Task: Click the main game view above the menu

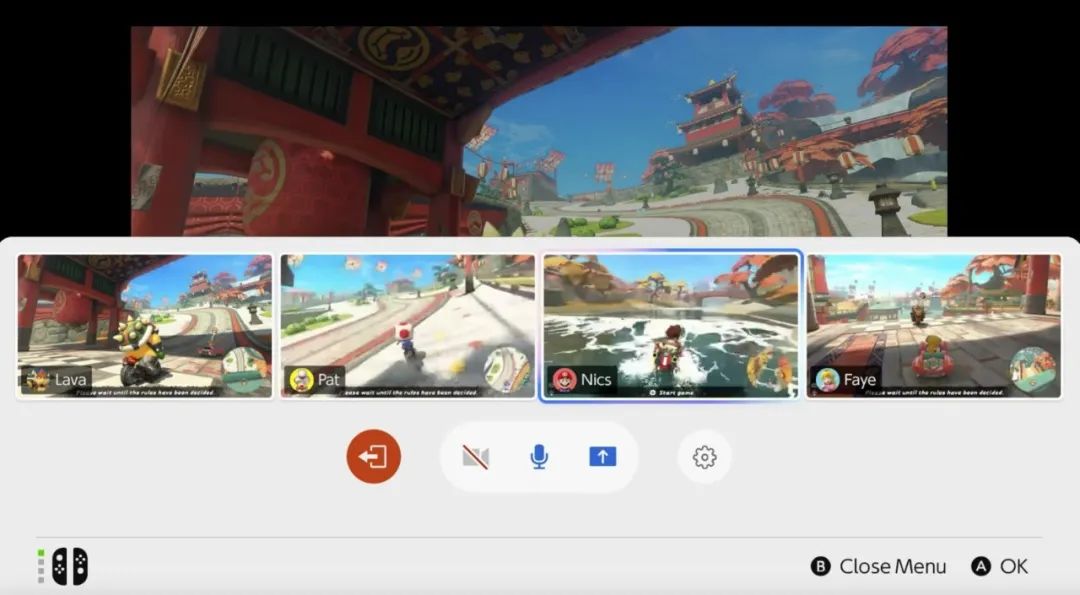Action: pyautogui.click(x=539, y=130)
